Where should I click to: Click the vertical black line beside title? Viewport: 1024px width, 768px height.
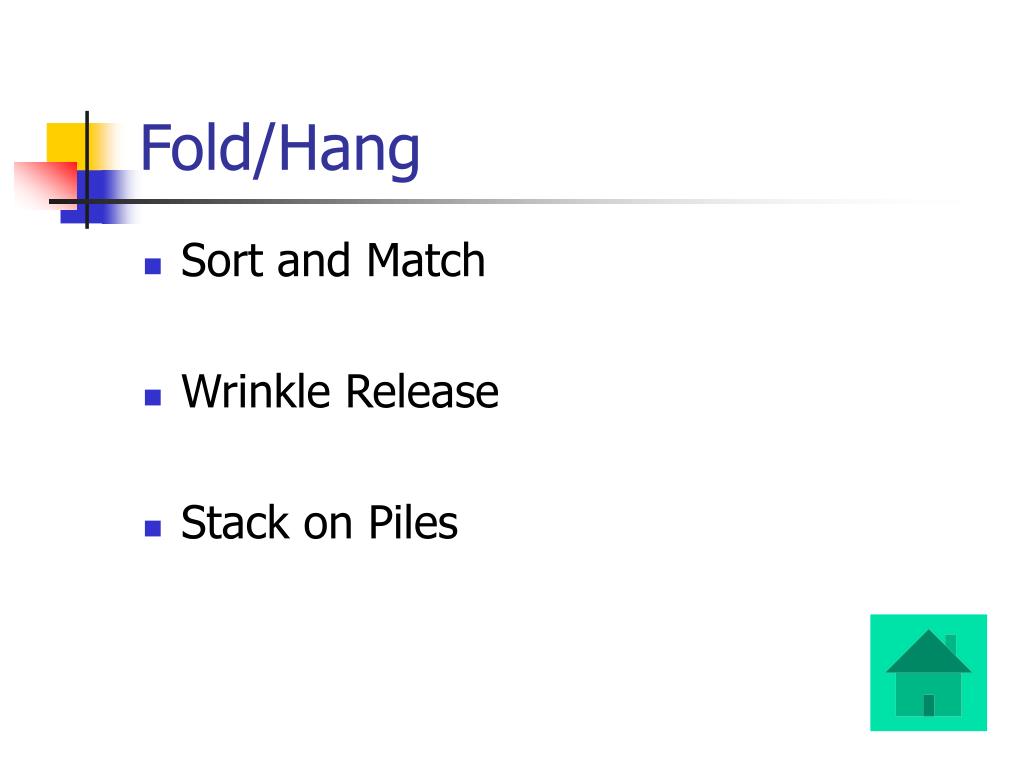pos(87,170)
